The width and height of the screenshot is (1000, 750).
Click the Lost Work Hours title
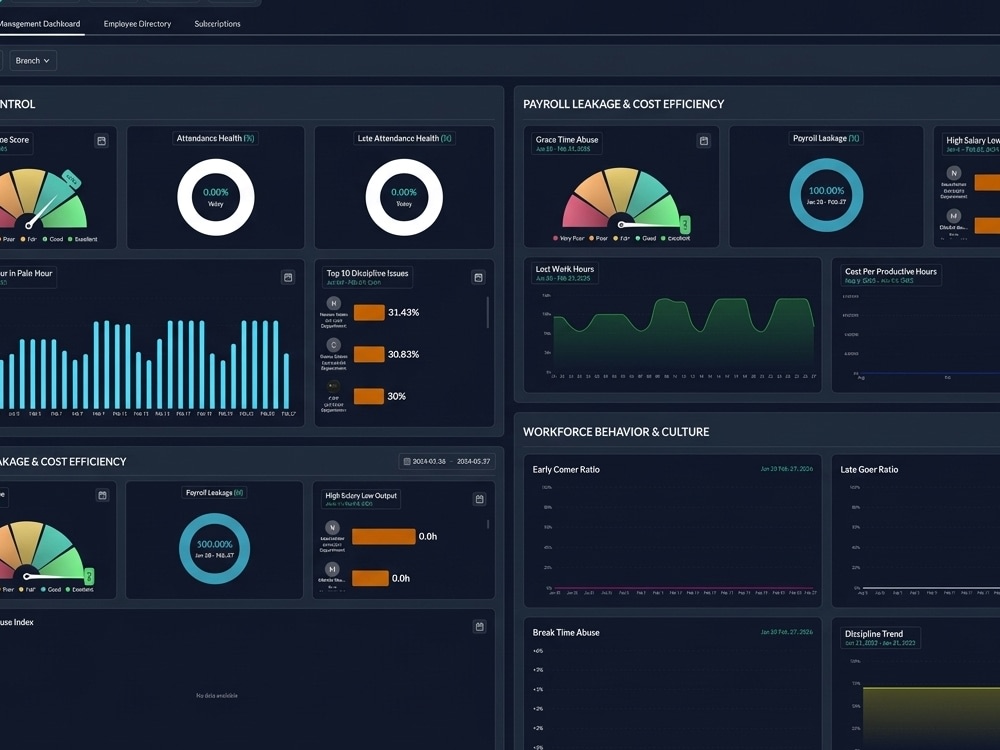pos(564,269)
